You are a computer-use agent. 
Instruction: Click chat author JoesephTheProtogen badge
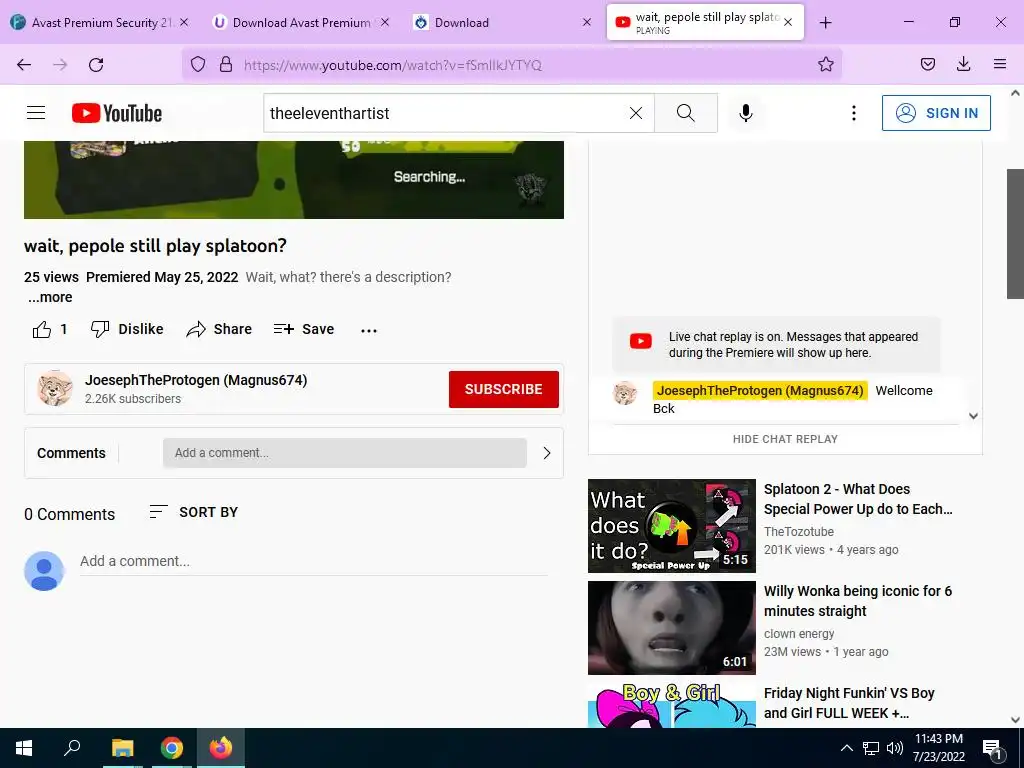click(760, 391)
